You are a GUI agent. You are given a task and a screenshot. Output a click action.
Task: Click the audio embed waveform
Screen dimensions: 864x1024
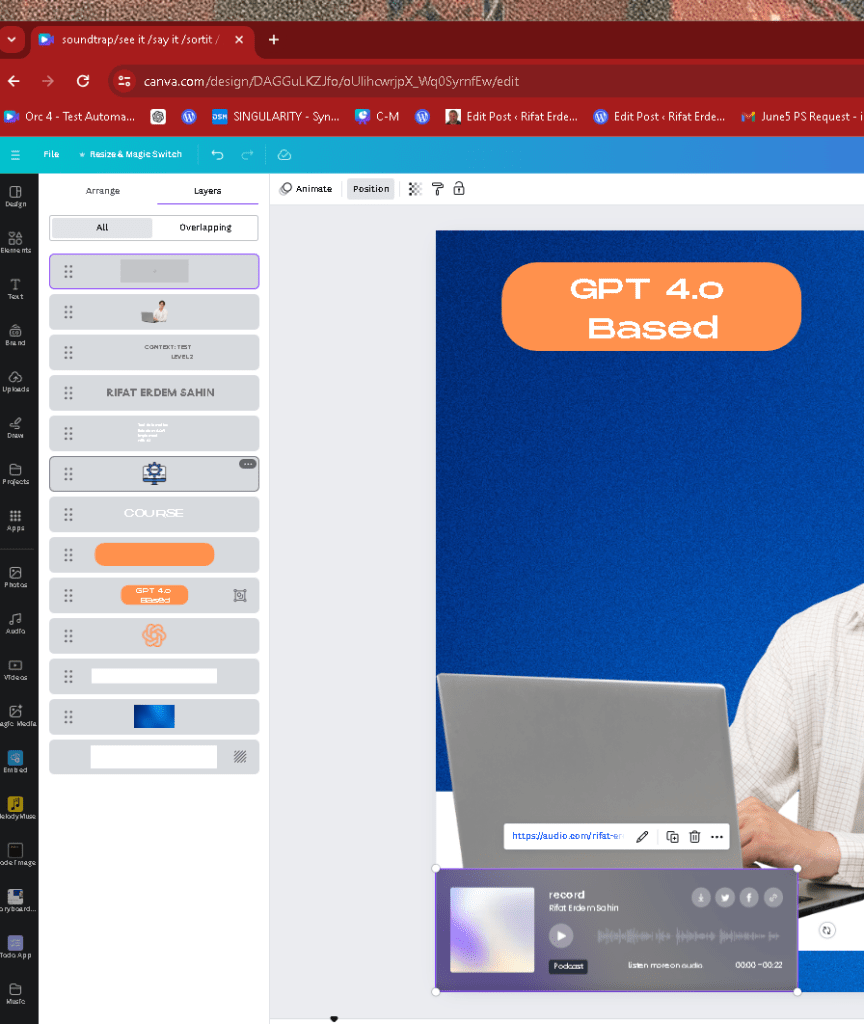click(x=688, y=936)
